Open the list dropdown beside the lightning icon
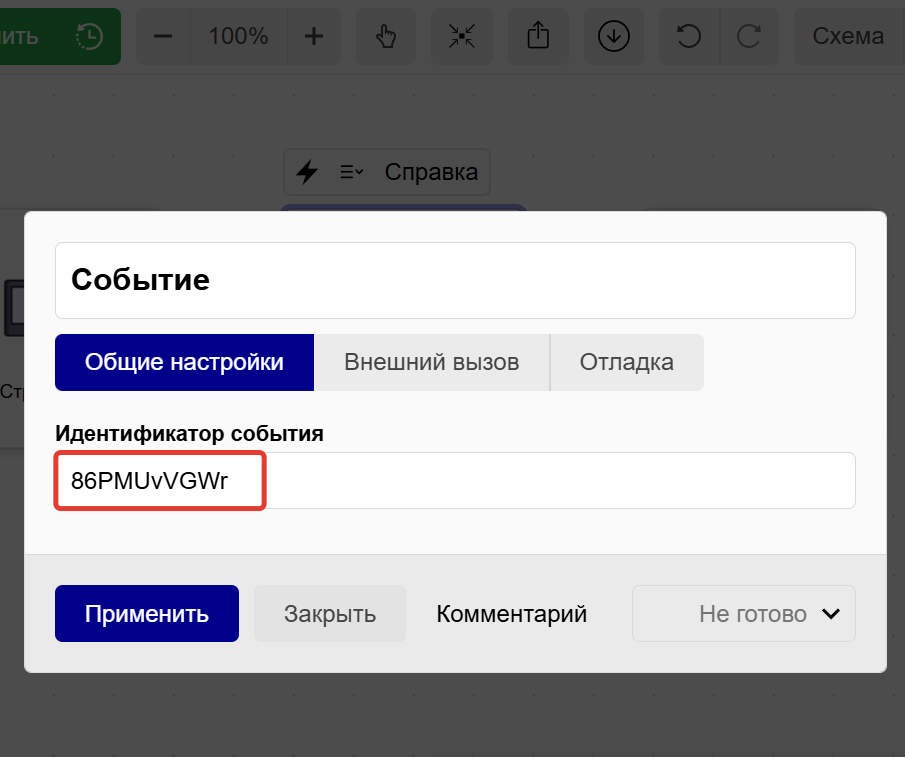Viewport: 905px width, 757px height. 349,171
